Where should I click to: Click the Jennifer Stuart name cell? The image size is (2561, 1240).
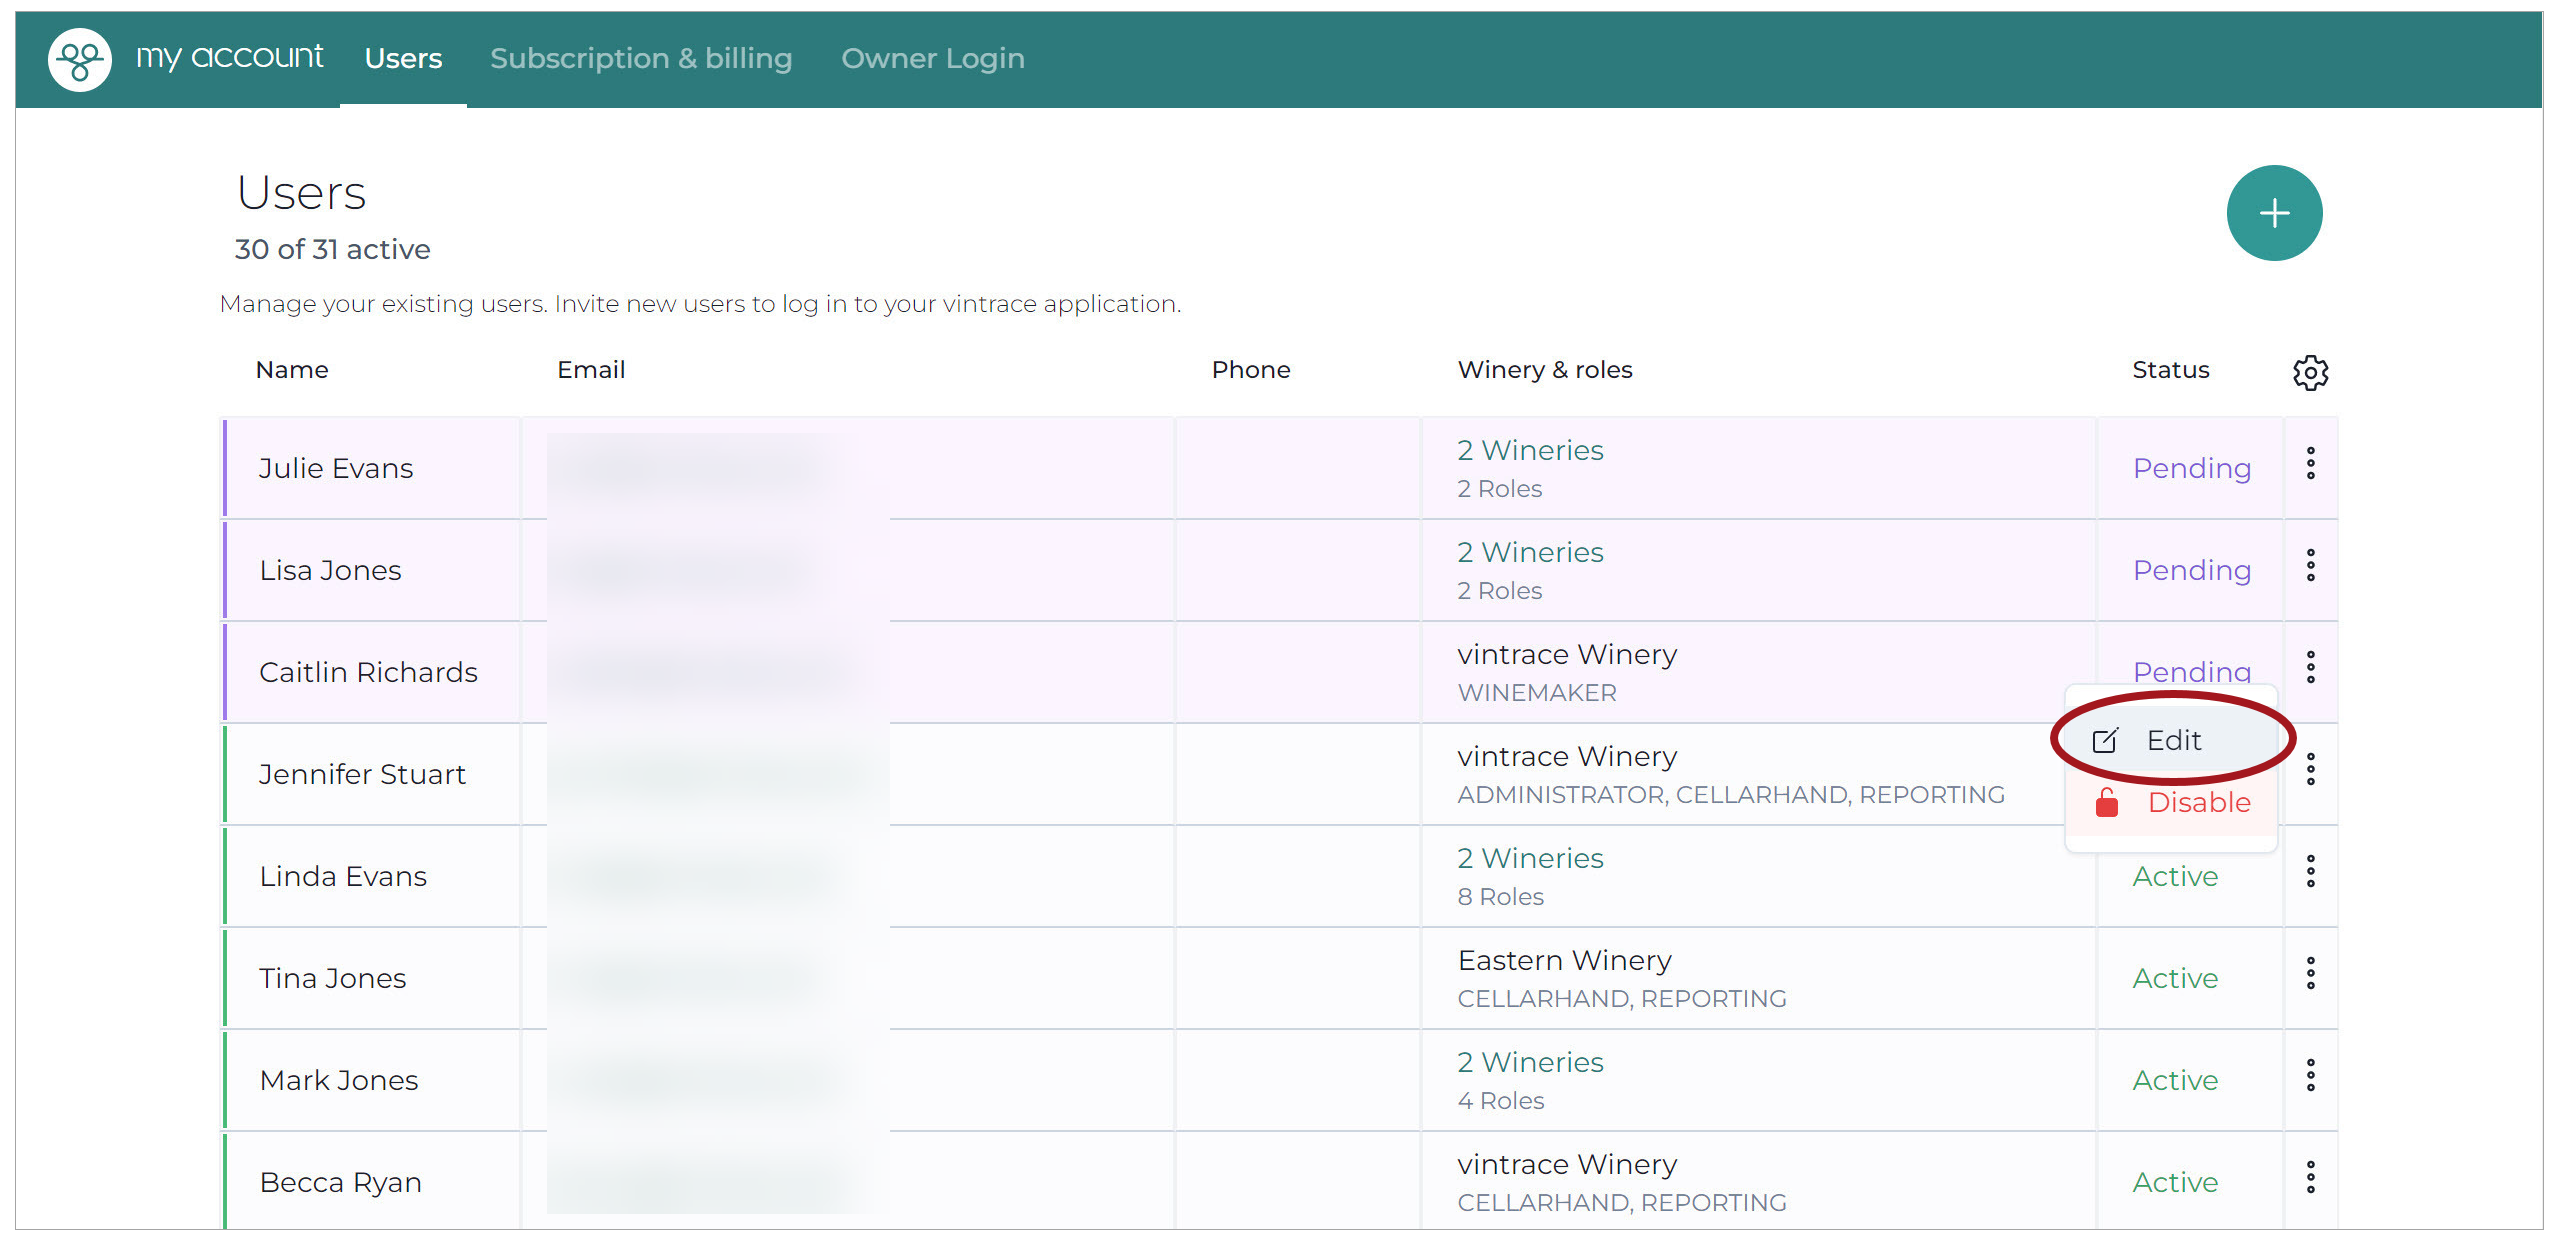point(372,775)
